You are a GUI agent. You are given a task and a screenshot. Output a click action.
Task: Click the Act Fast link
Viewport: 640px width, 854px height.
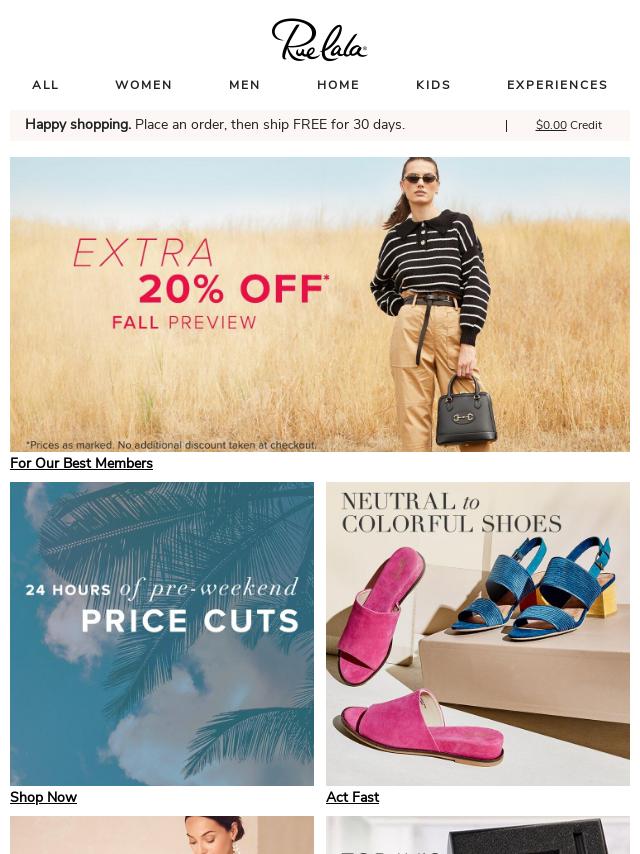(352, 797)
